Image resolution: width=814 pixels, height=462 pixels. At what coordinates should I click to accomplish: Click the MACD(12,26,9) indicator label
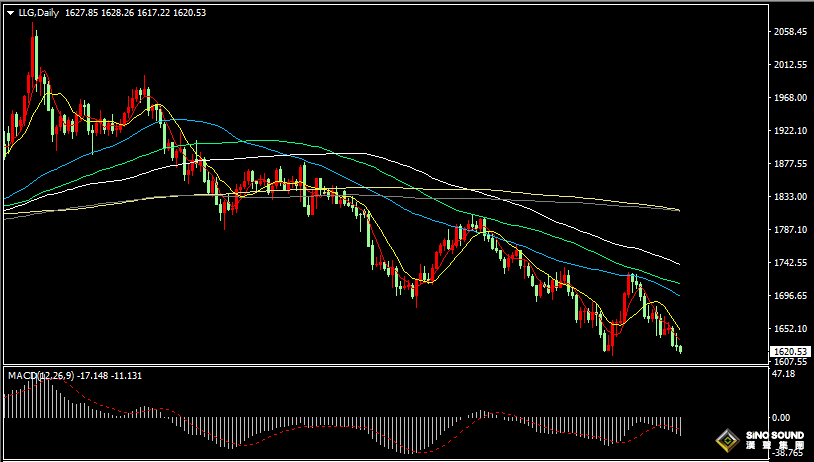pos(38,375)
